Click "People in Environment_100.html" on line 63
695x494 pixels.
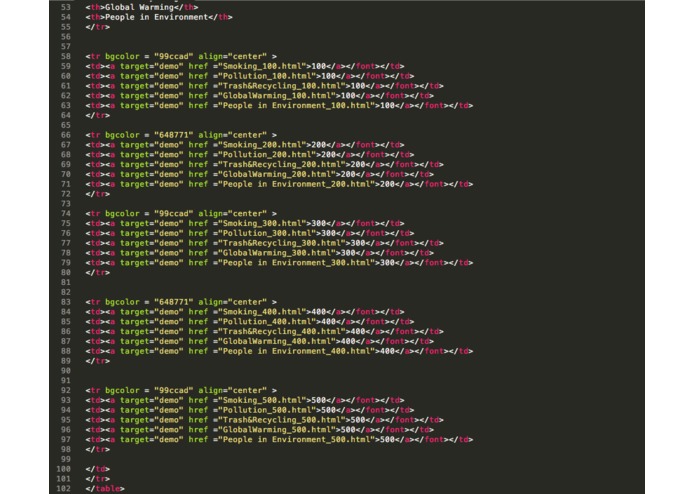(x=296, y=105)
